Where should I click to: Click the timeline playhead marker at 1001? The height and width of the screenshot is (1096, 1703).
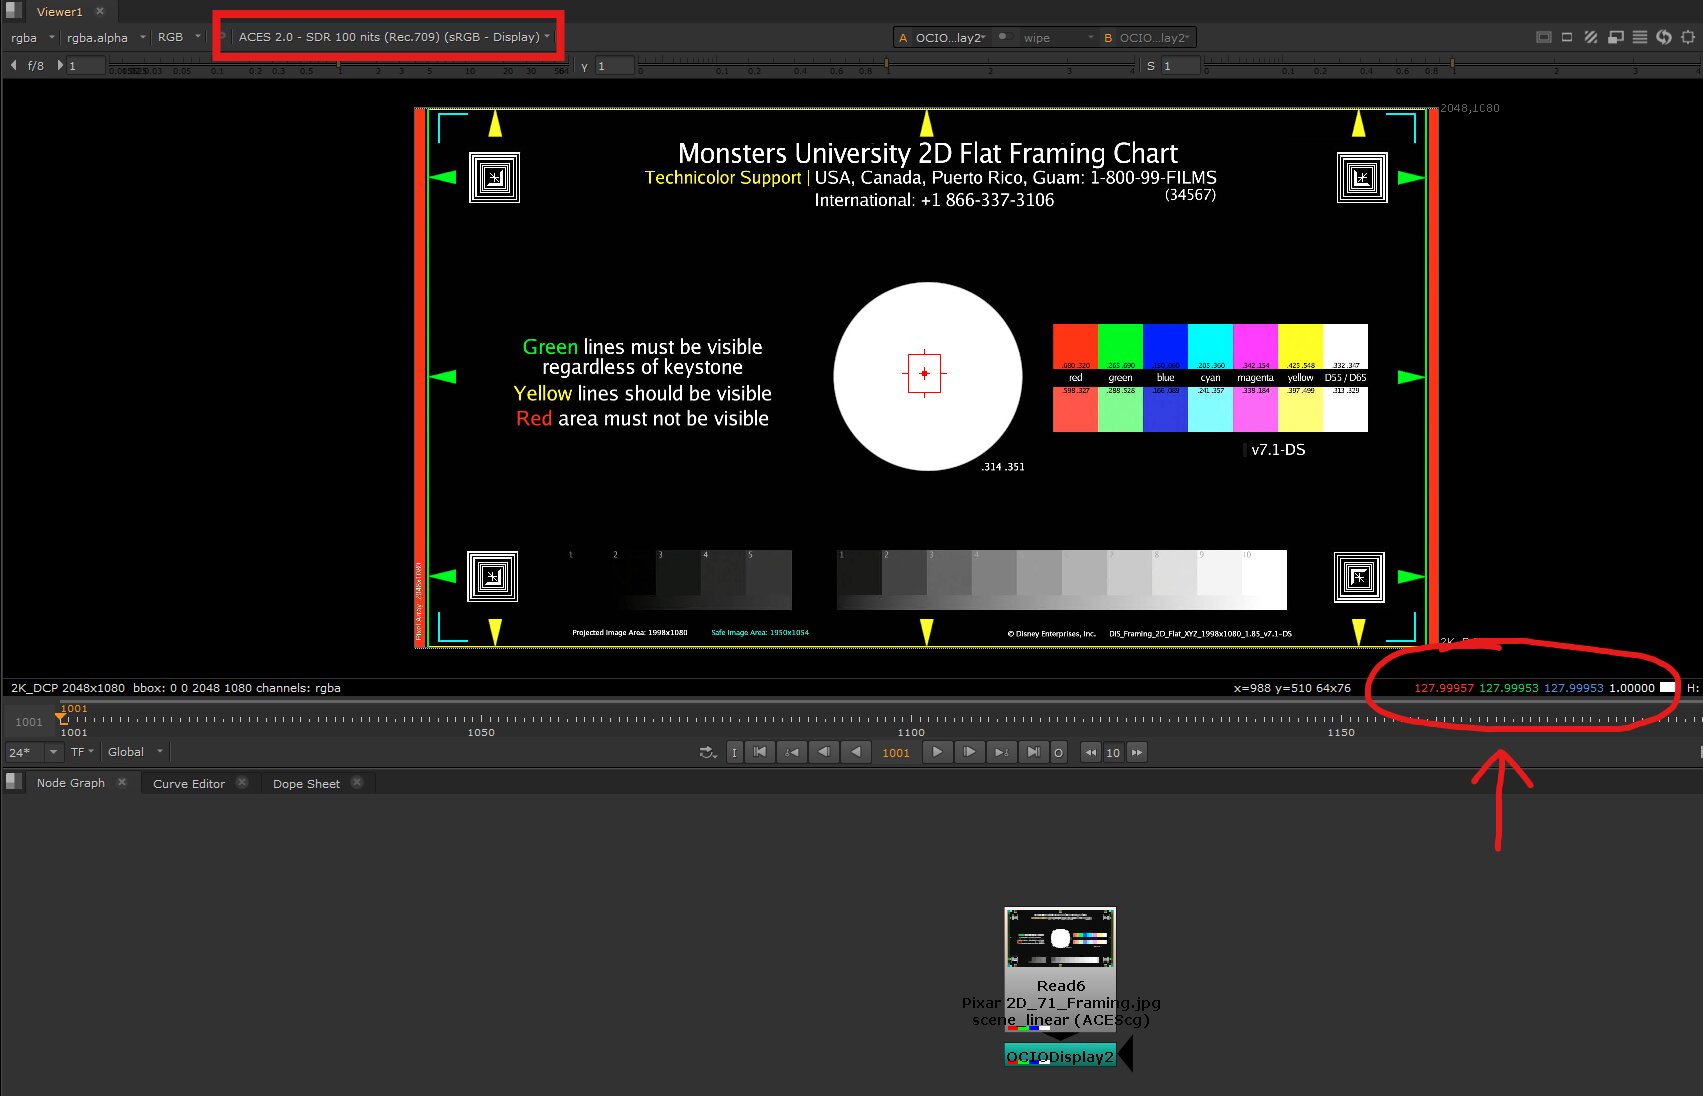[x=62, y=718]
